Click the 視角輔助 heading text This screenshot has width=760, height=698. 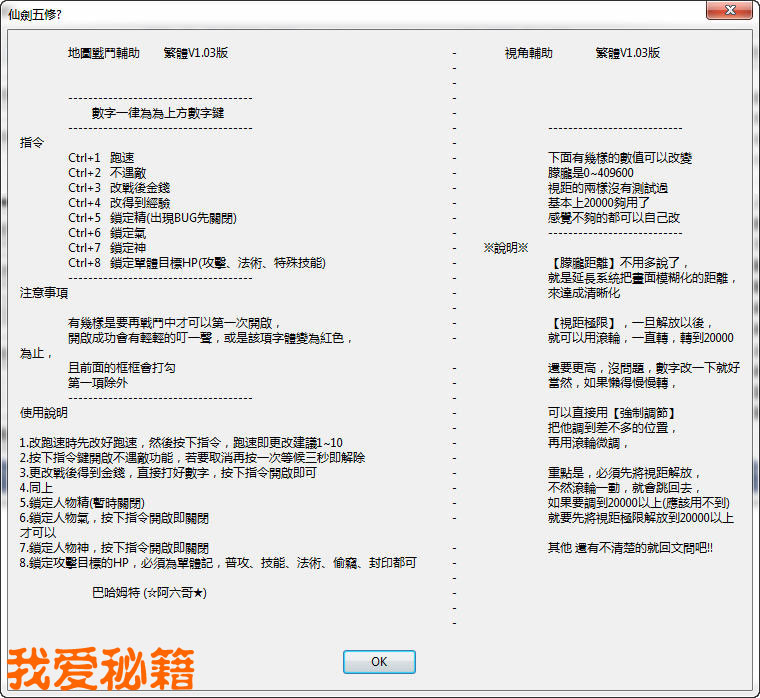coord(528,53)
